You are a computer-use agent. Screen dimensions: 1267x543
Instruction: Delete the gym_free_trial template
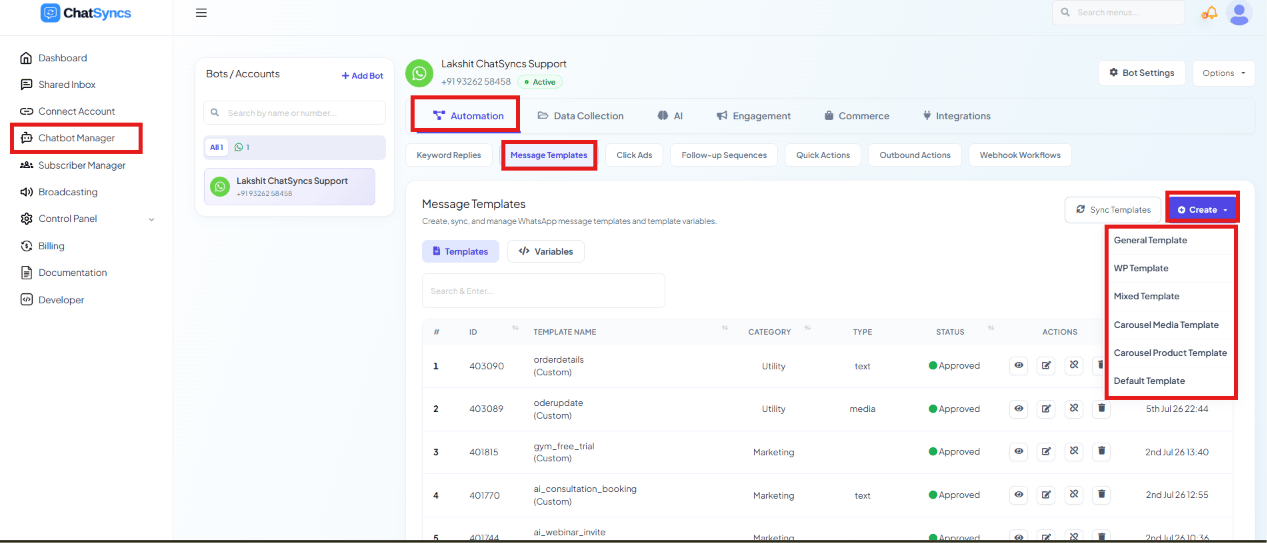[1101, 452]
